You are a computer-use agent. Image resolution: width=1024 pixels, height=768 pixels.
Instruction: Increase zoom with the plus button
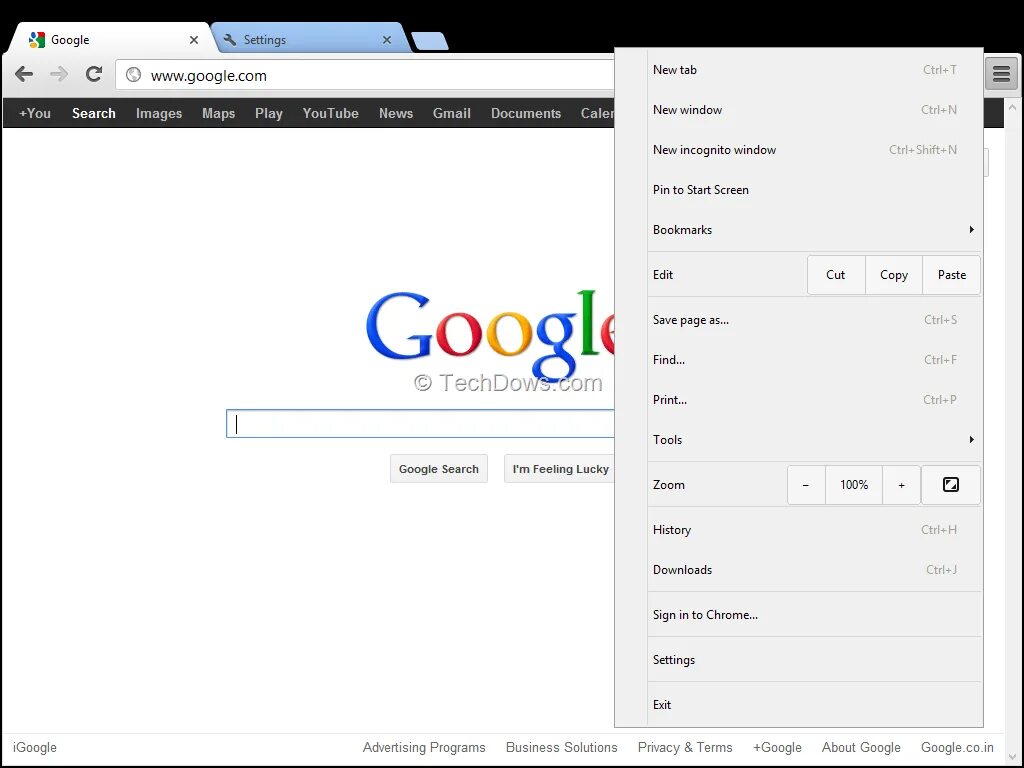pos(901,485)
